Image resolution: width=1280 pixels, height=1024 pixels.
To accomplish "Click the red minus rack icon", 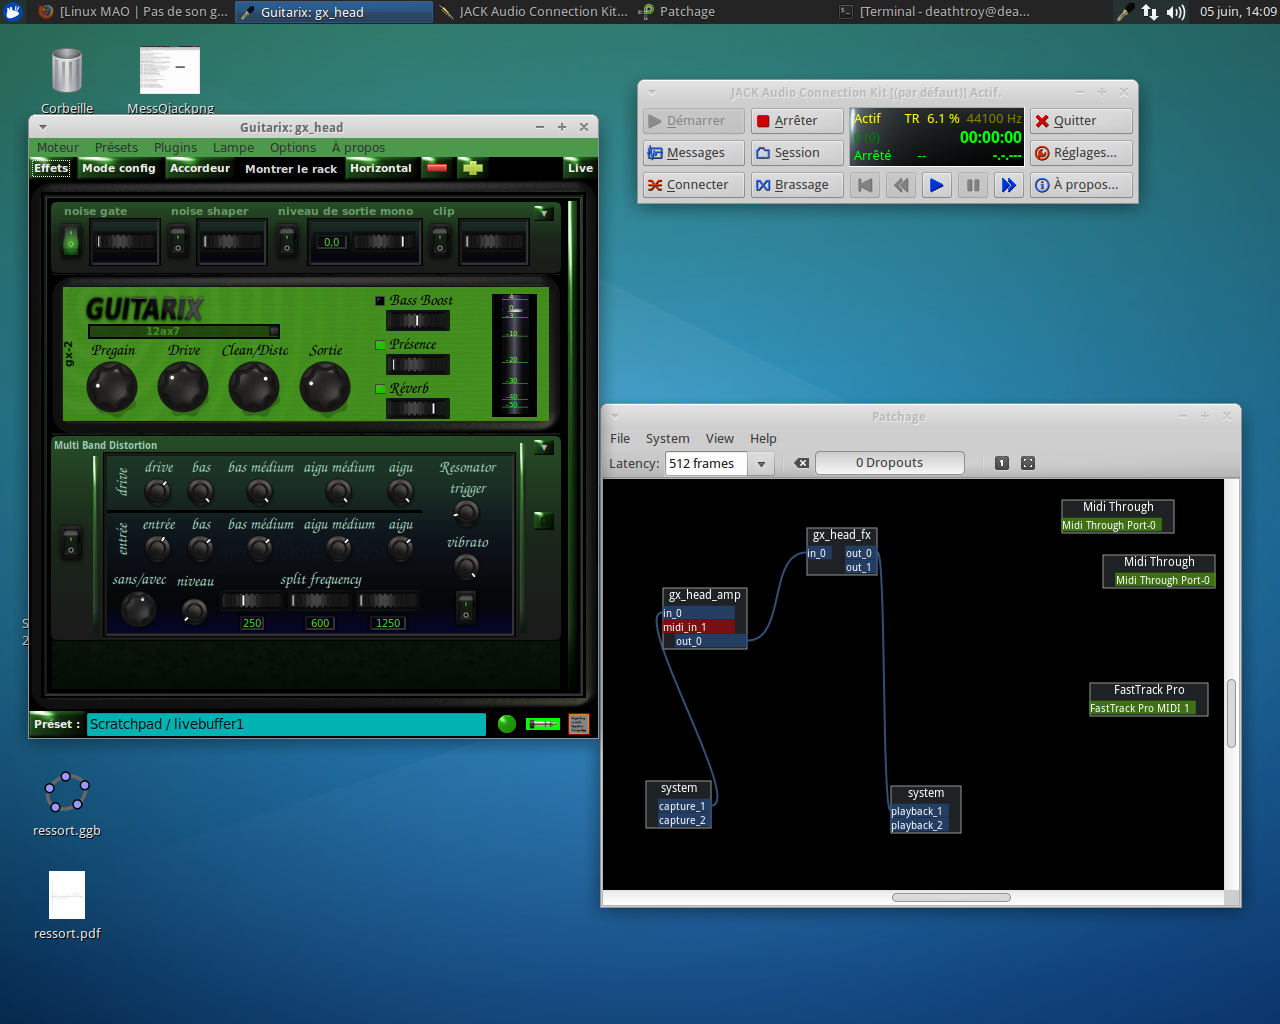I will coord(437,168).
